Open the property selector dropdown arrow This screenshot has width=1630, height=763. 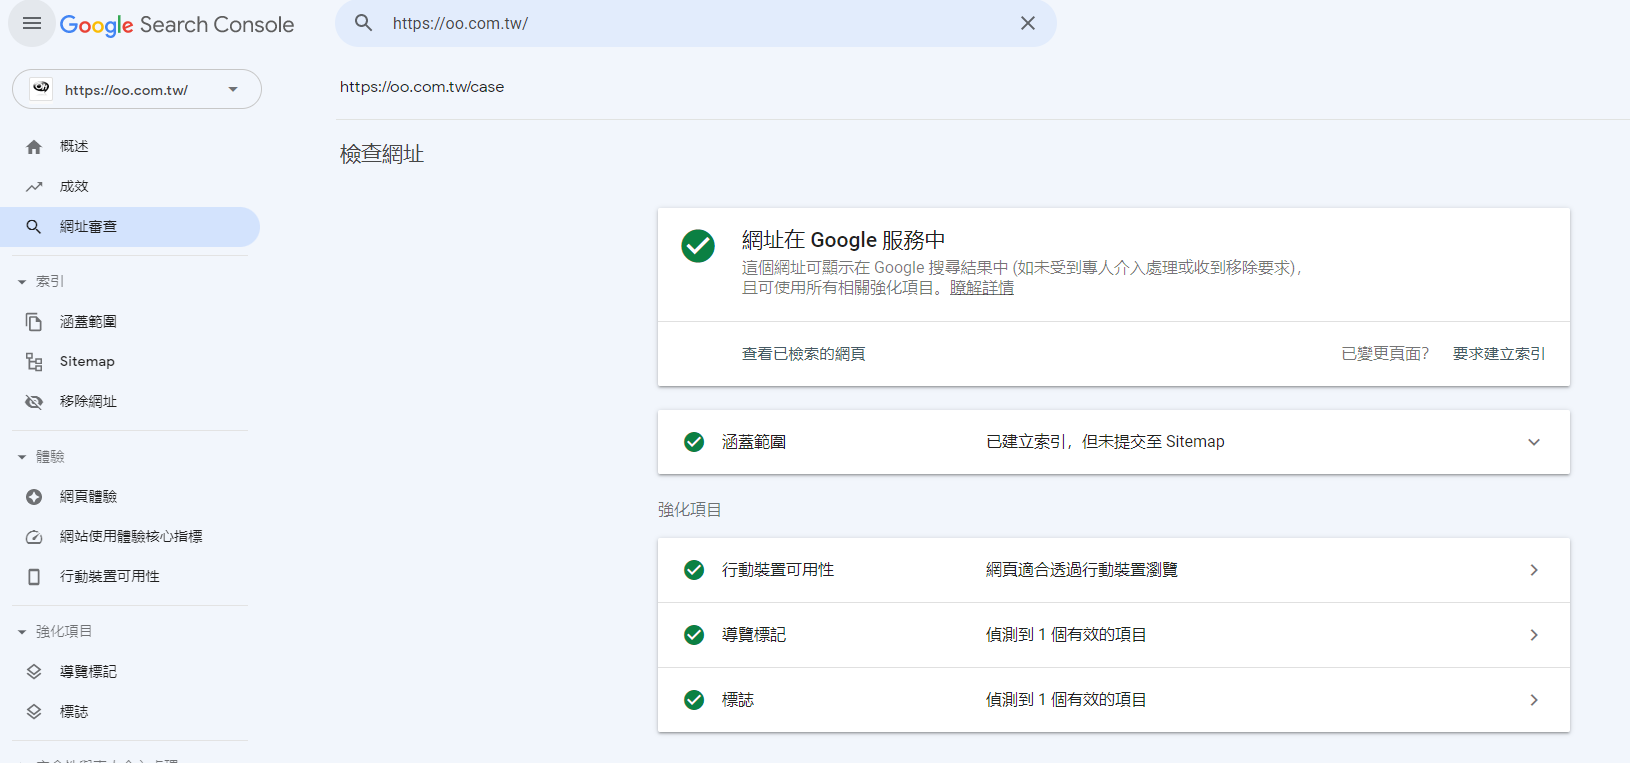click(x=233, y=89)
